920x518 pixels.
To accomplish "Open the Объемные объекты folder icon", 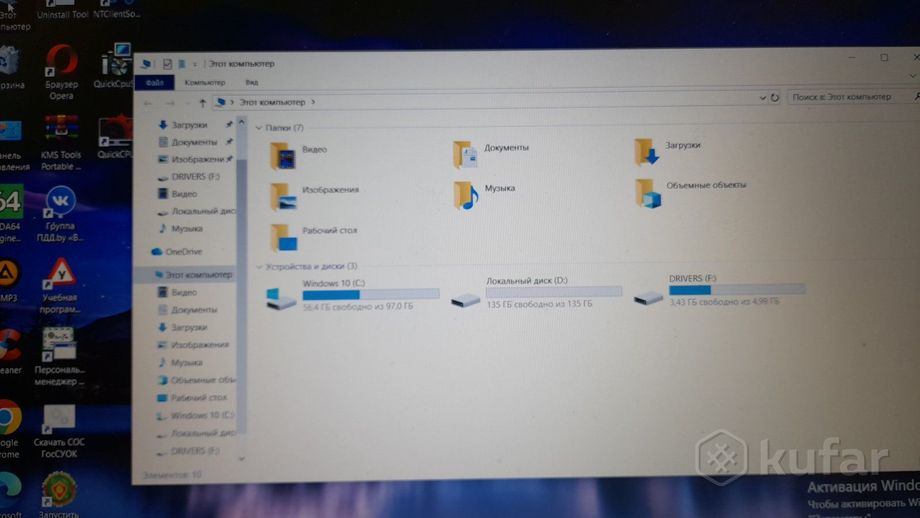I will [648, 193].
